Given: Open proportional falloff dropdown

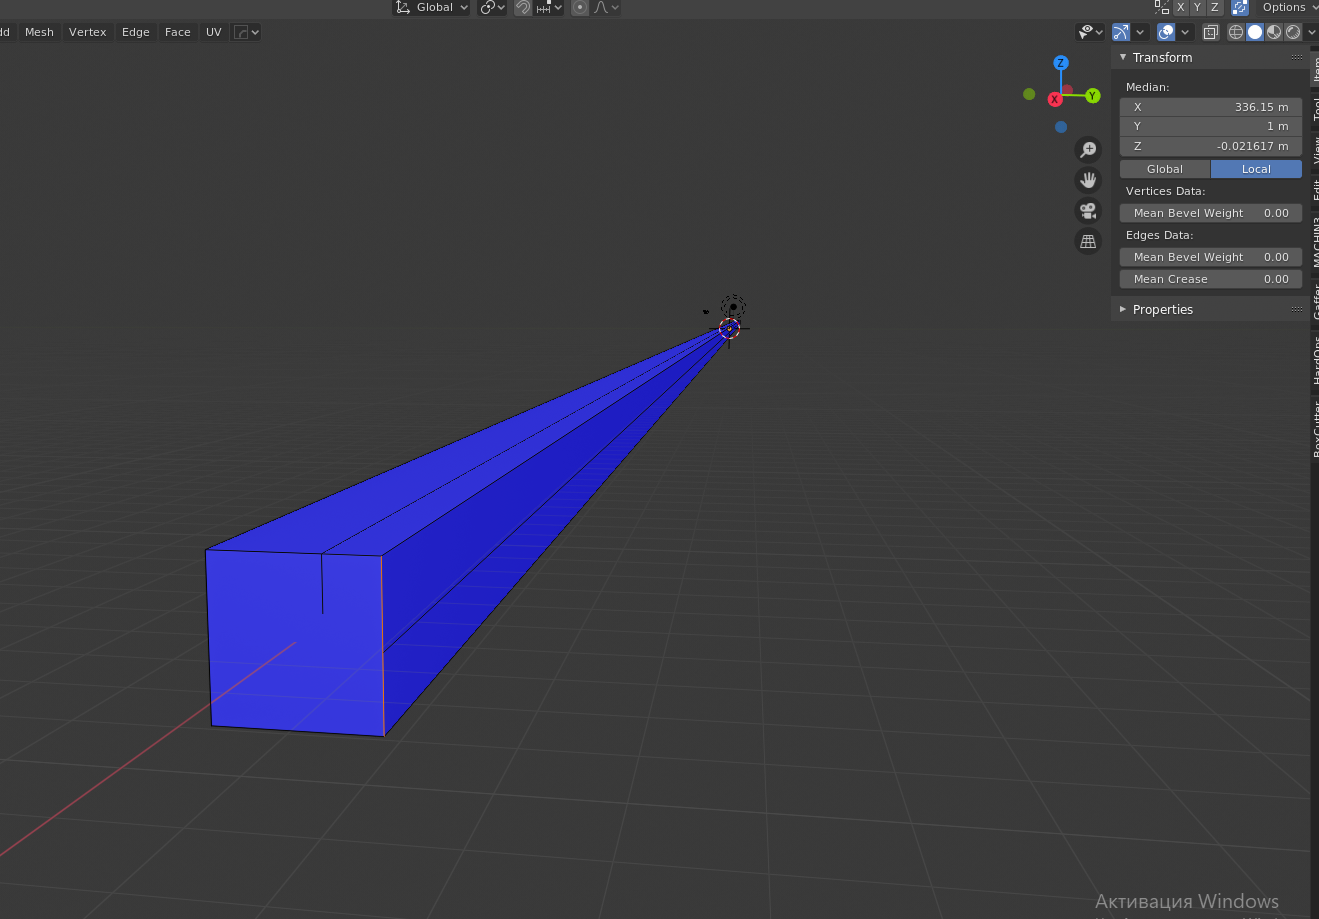Looking at the screenshot, I should (606, 7).
